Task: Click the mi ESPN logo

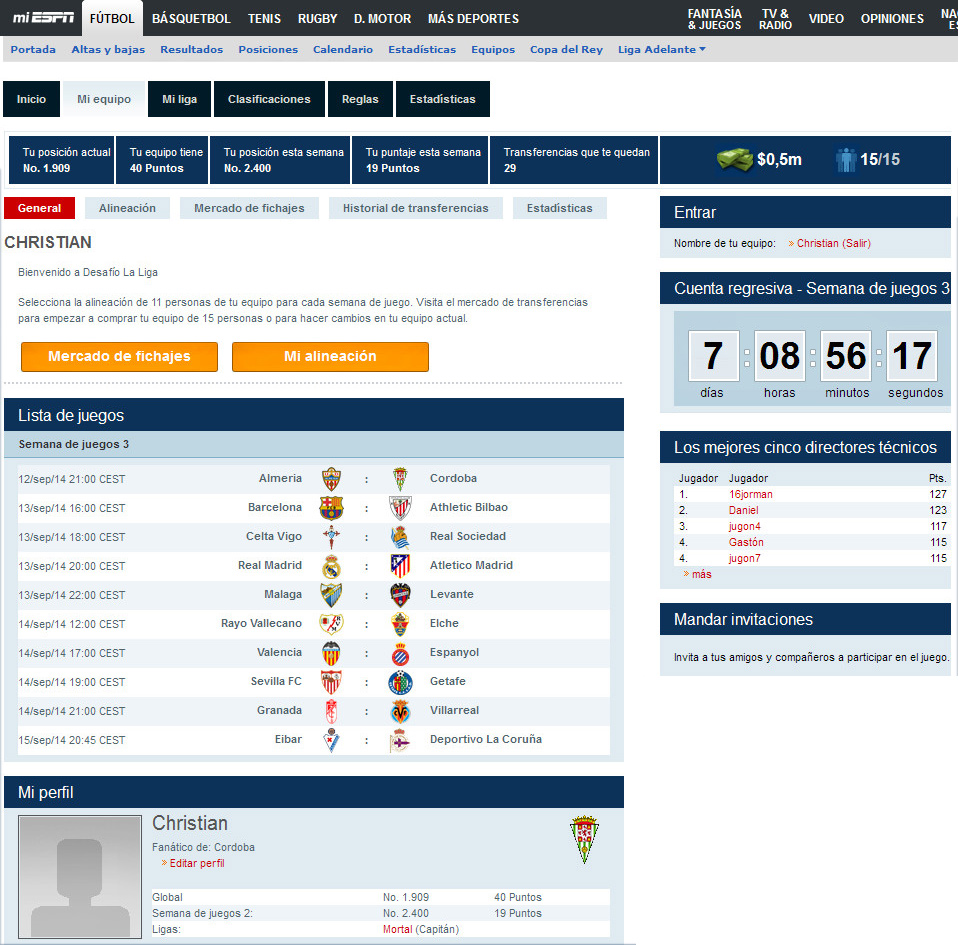Action: coord(43,18)
